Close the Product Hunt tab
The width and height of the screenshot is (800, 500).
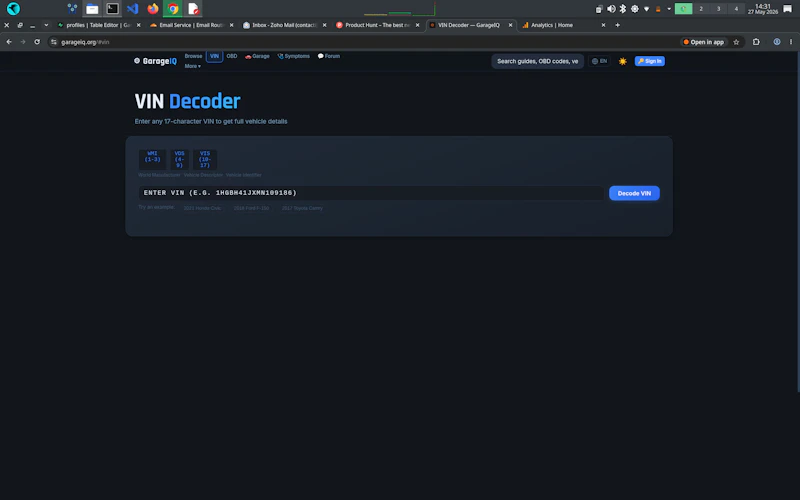[x=417, y=25]
